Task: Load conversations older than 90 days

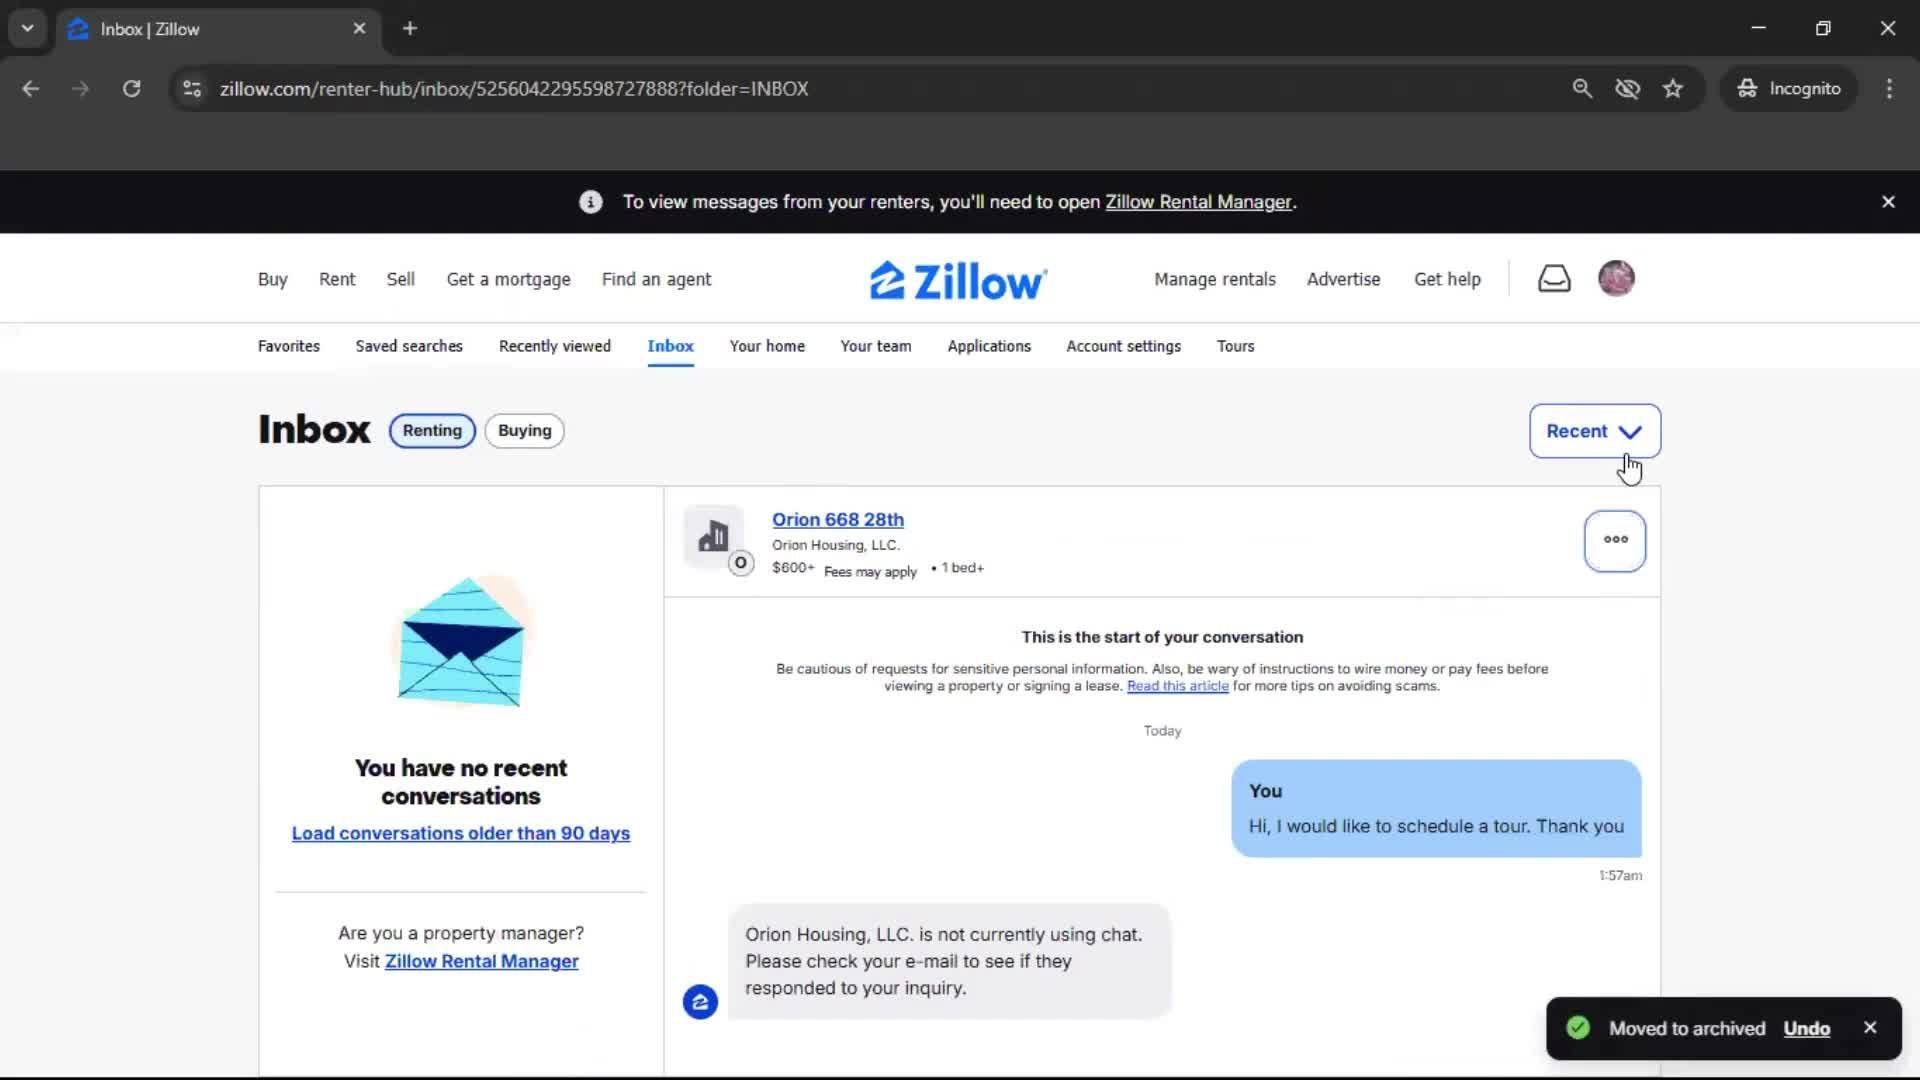Action: point(460,833)
